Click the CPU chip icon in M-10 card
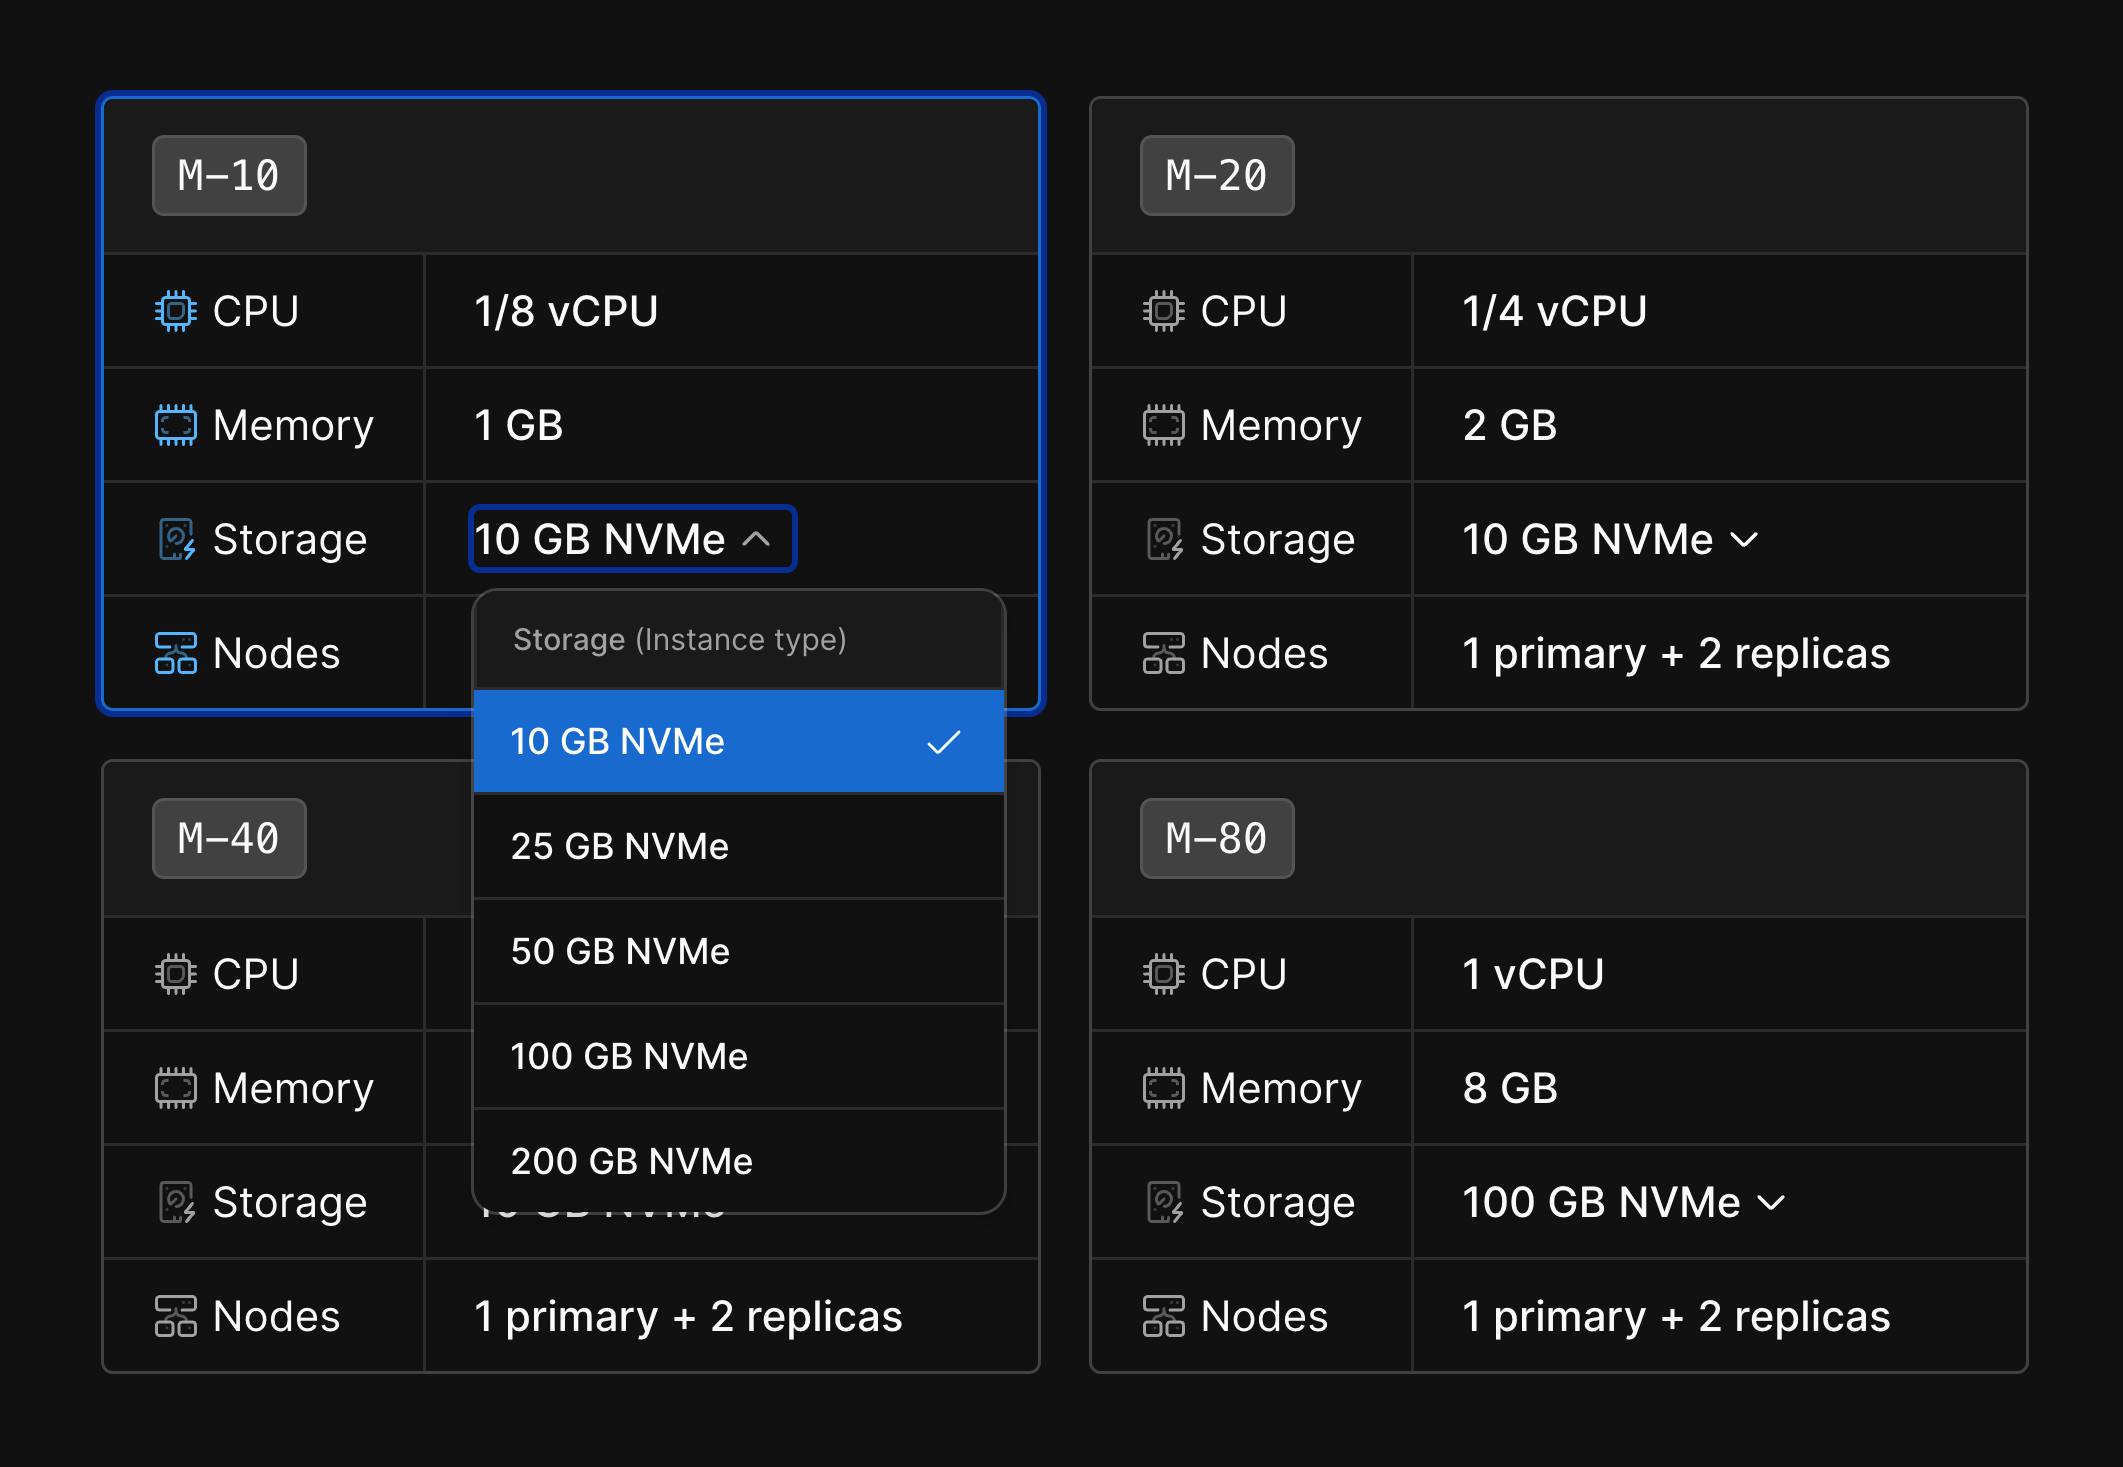 click(175, 311)
